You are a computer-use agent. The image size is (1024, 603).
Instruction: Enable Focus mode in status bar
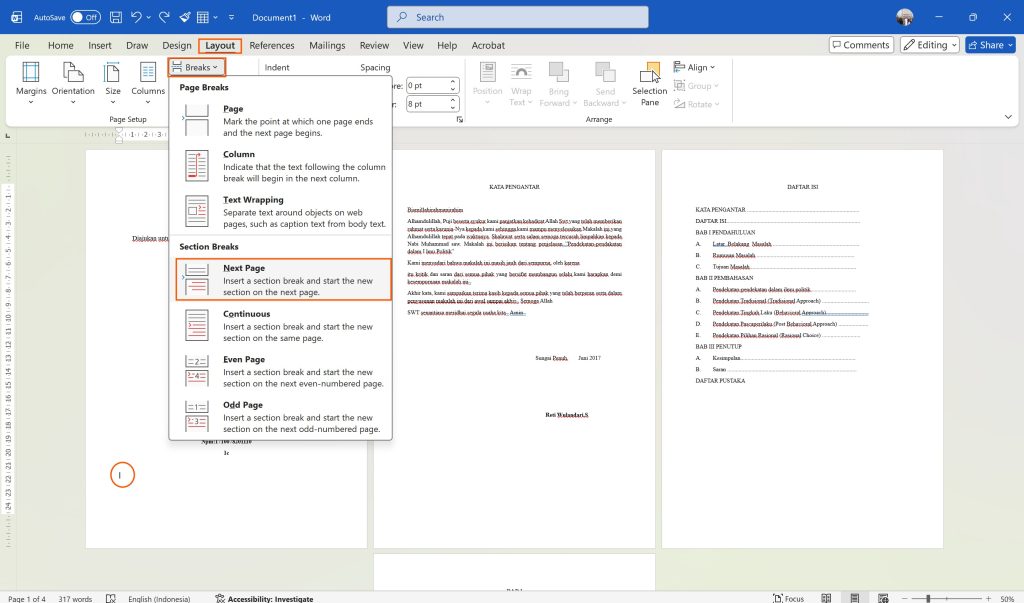point(788,598)
